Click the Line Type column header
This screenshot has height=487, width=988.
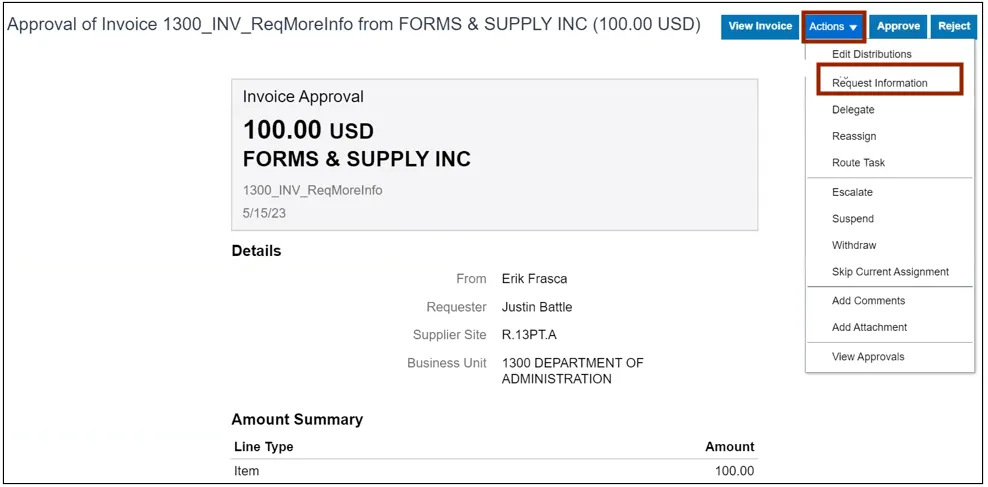264,447
